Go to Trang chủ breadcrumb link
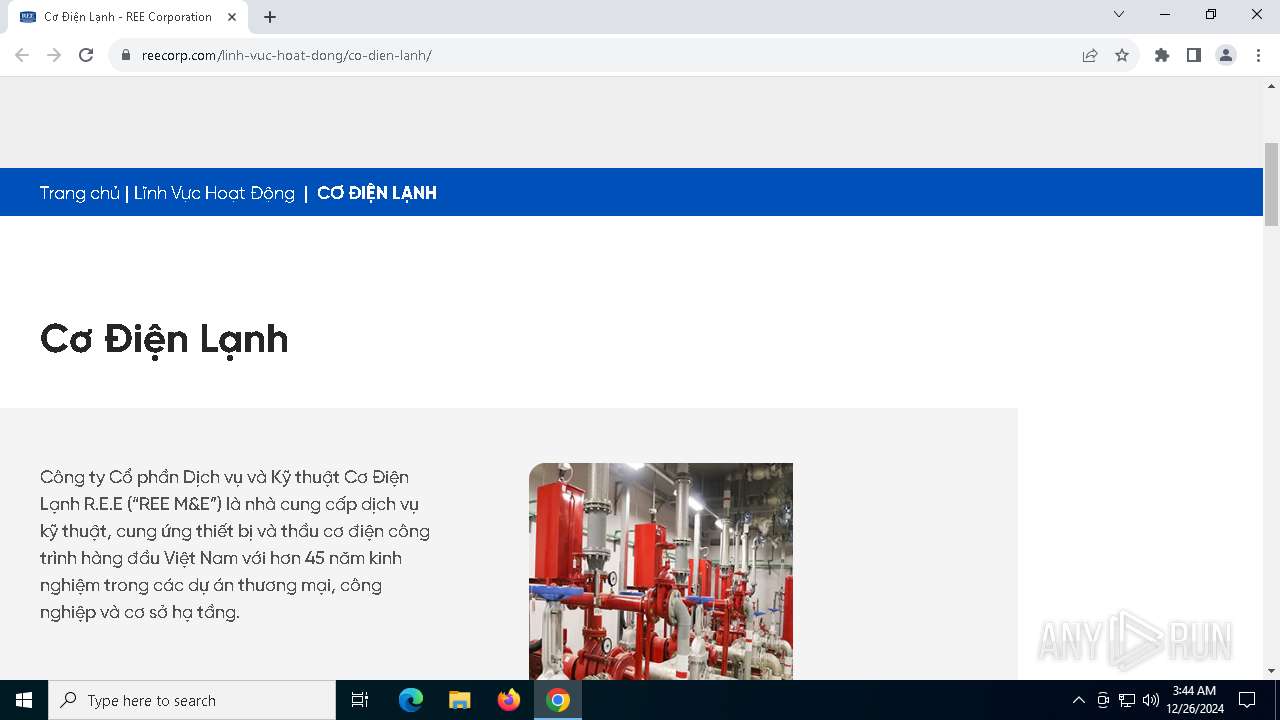This screenshot has width=1280, height=720. [80, 193]
